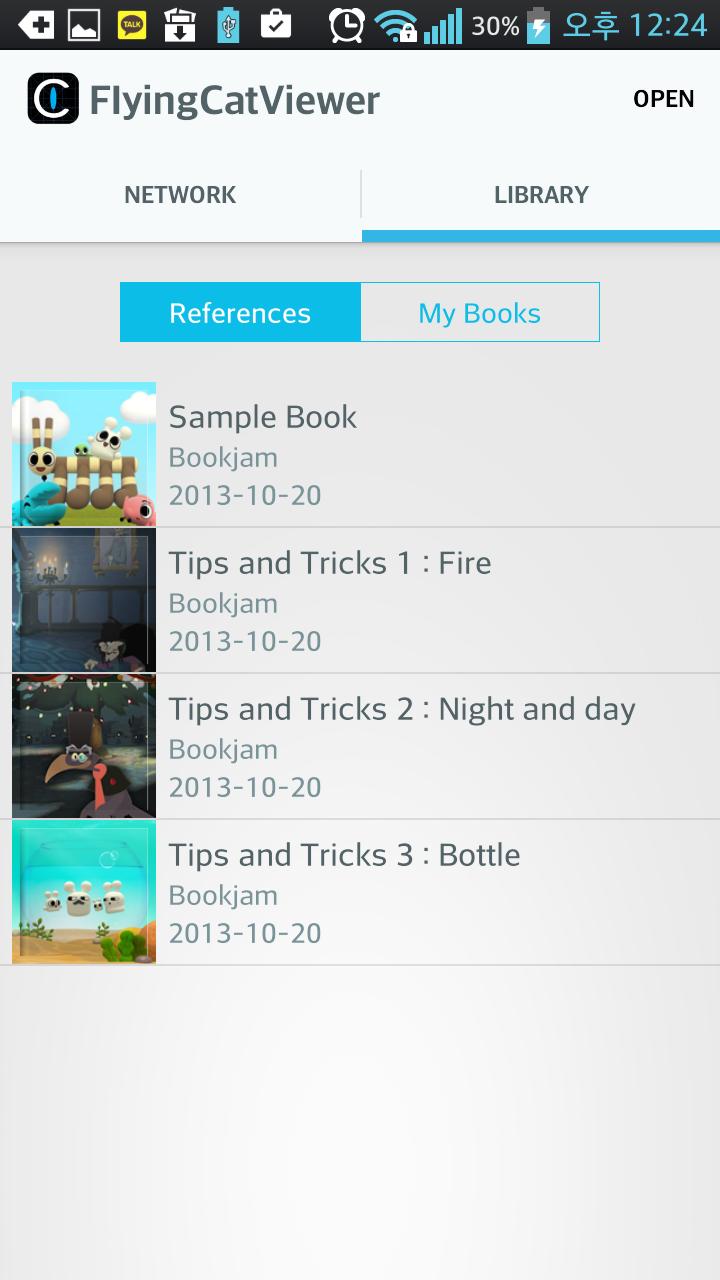Tap the KakaoTalk notification icon
The width and height of the screenshot is (720, 1280).
coord(132,25)
